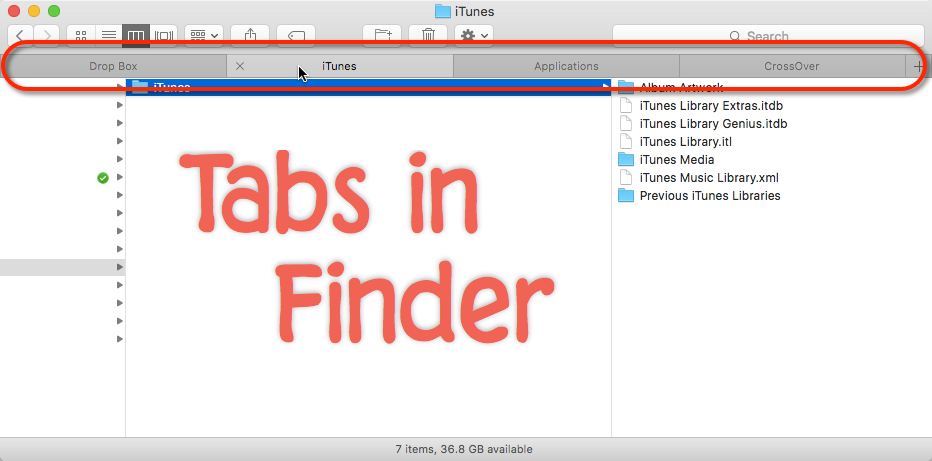Click the Trash delete toolbar button
This screenshot has width=932, height=461.
pos(428,36)
